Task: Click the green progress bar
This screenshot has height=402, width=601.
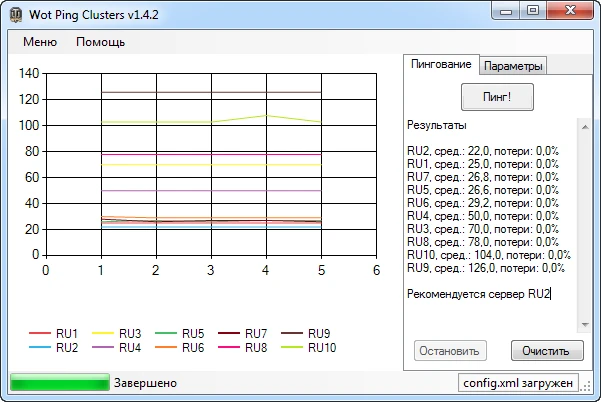Action: [59, 382]
